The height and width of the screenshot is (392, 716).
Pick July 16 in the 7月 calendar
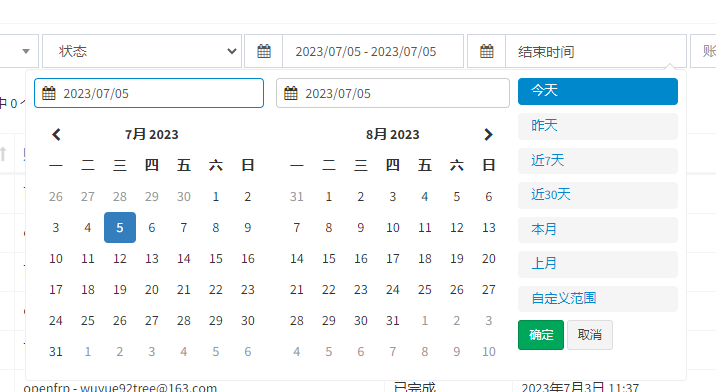[247, 259]
